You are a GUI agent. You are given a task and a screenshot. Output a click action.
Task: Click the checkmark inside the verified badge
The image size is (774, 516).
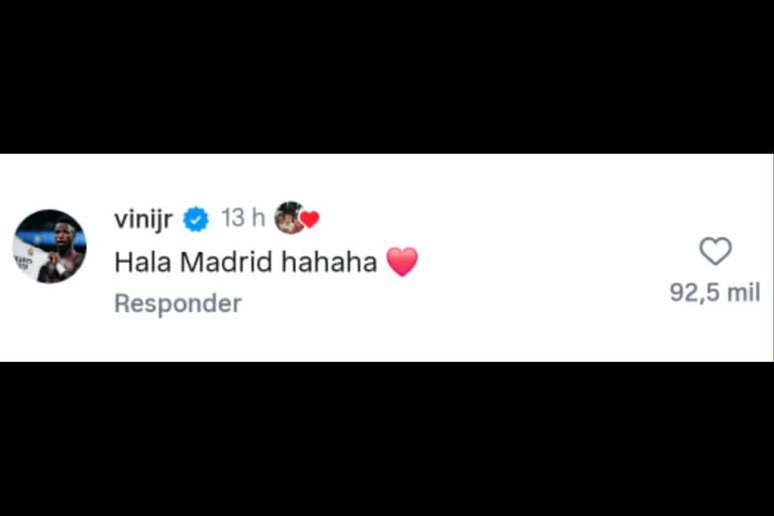pos(196,219)
